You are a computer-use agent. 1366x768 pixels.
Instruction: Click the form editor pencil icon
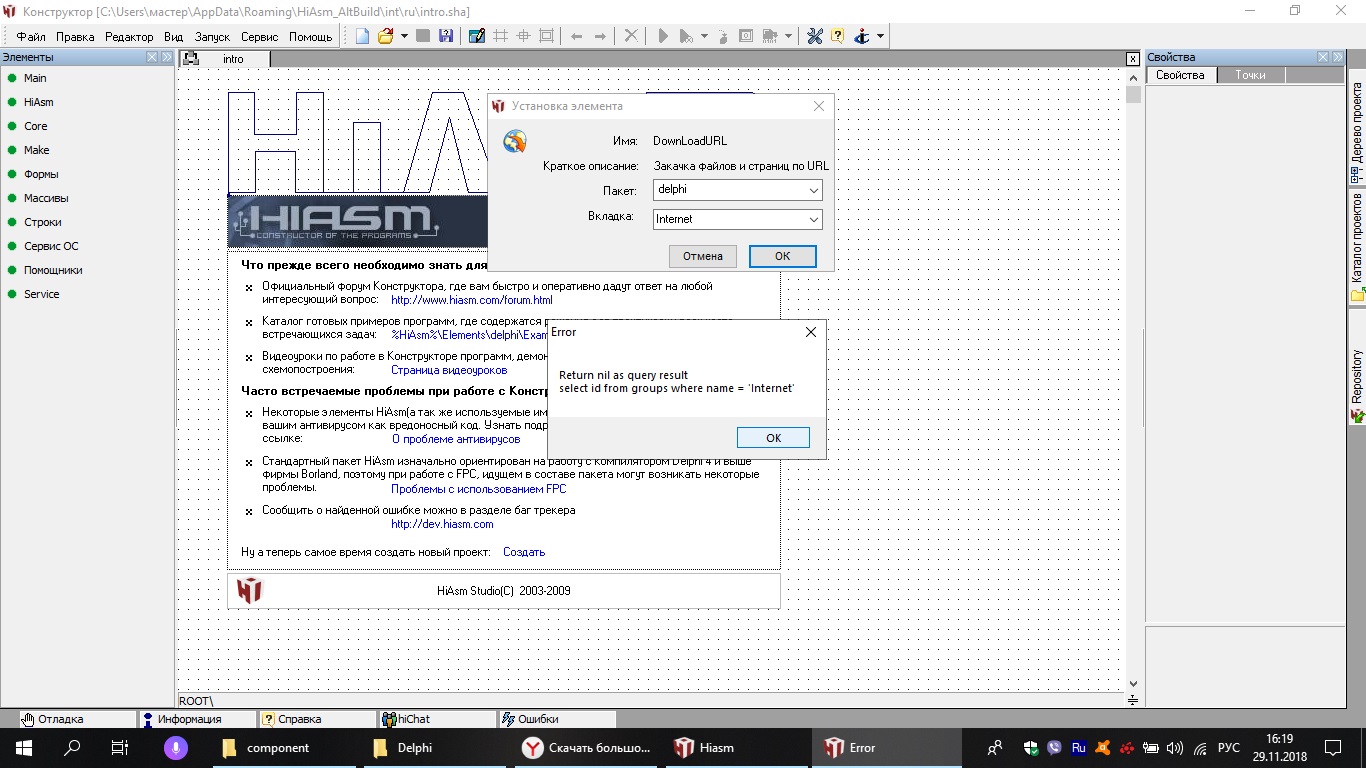477,36
